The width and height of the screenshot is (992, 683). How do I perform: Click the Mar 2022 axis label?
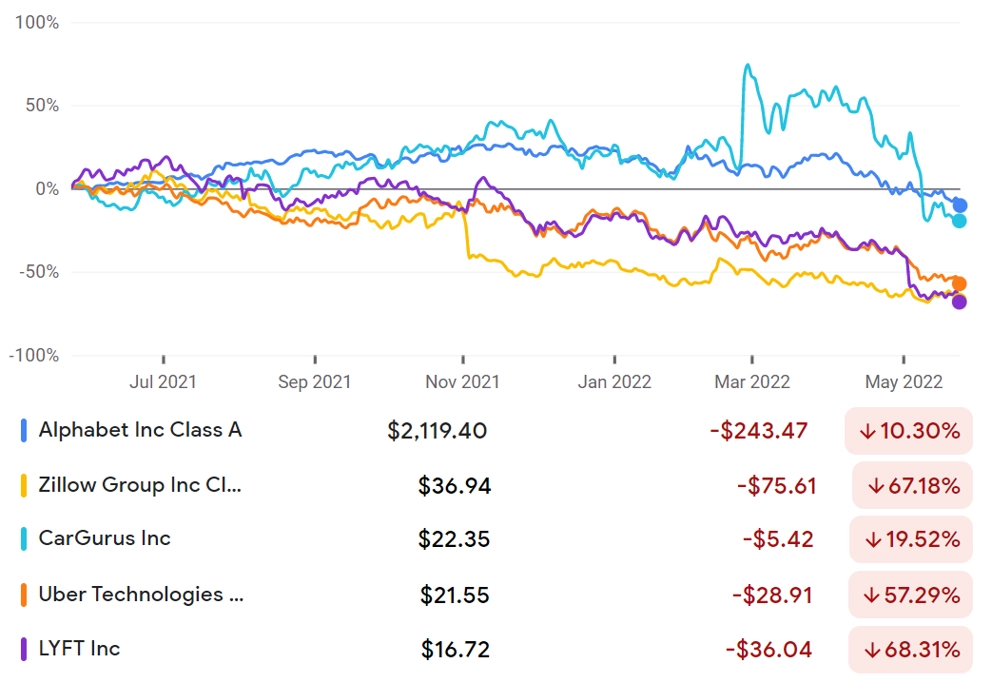752,382
